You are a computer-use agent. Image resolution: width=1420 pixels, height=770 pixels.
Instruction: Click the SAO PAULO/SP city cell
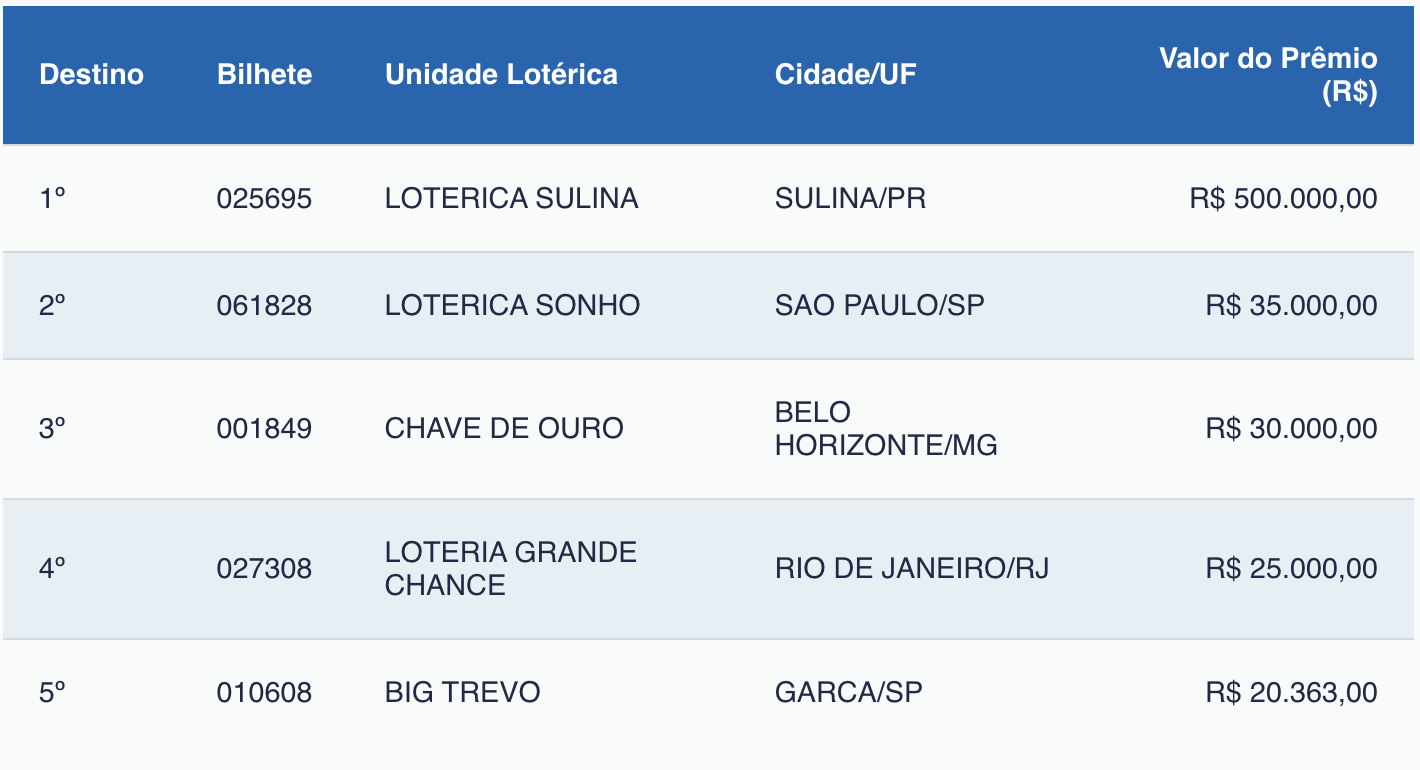[x=879, y=306]
